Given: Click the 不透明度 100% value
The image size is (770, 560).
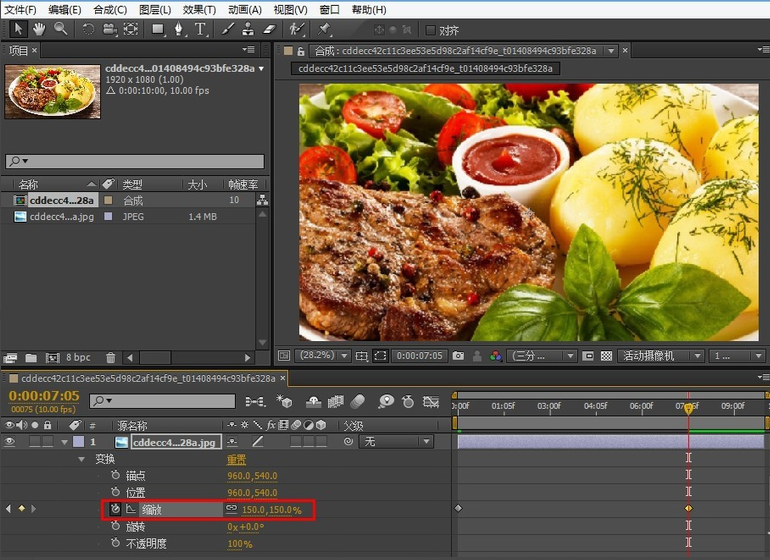Looking at the screenshot, I should pyautogui.click(x=239, y=544).
